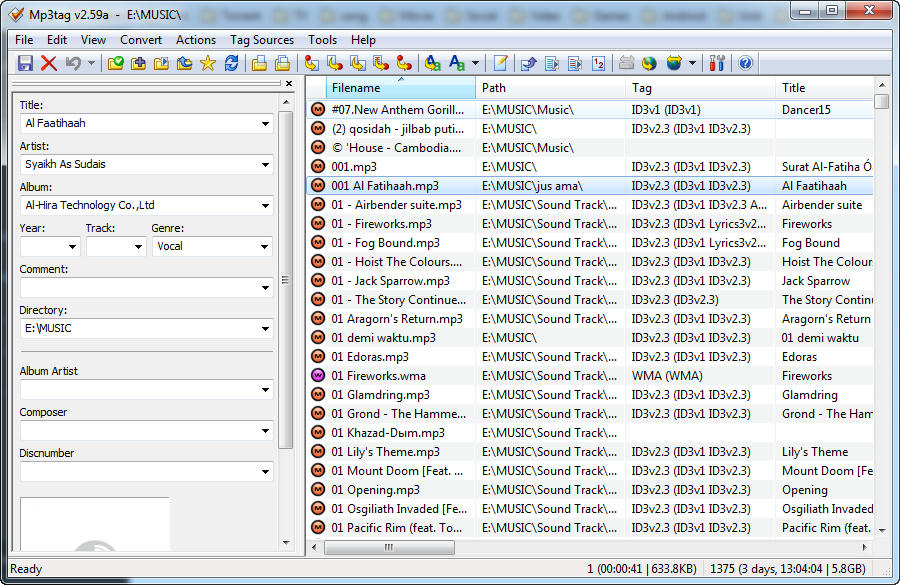Open the Convert menu
The height and width of the screenshot is (585, 900).
pyautogui.click(x=141, y=40)
